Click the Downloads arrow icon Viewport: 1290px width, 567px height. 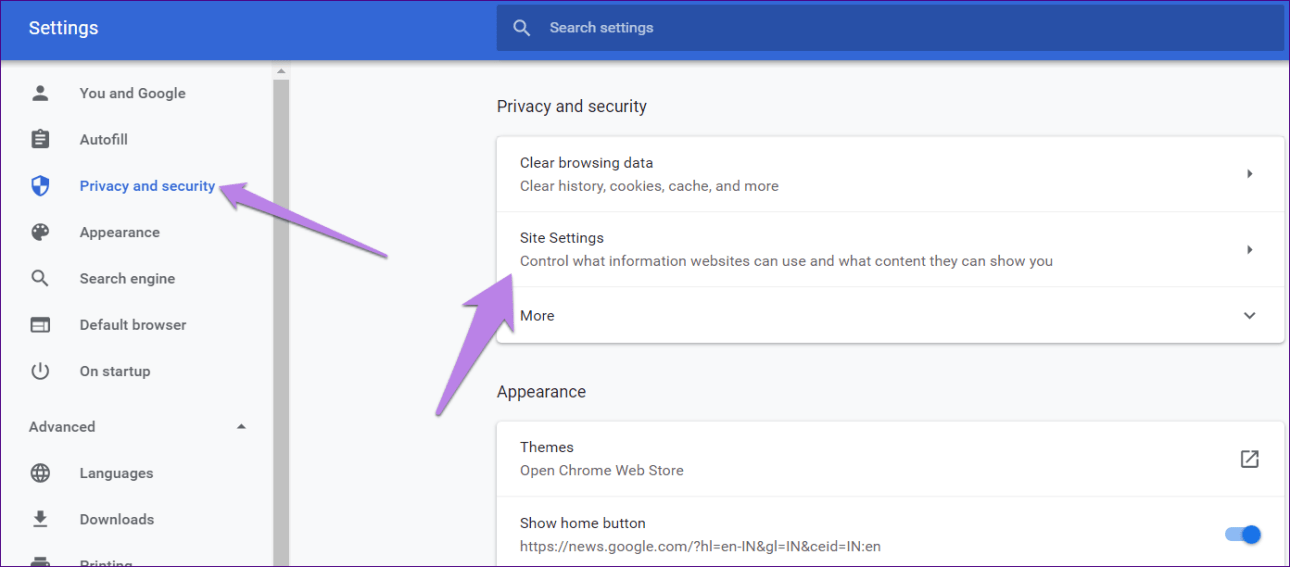coord(40,519)
